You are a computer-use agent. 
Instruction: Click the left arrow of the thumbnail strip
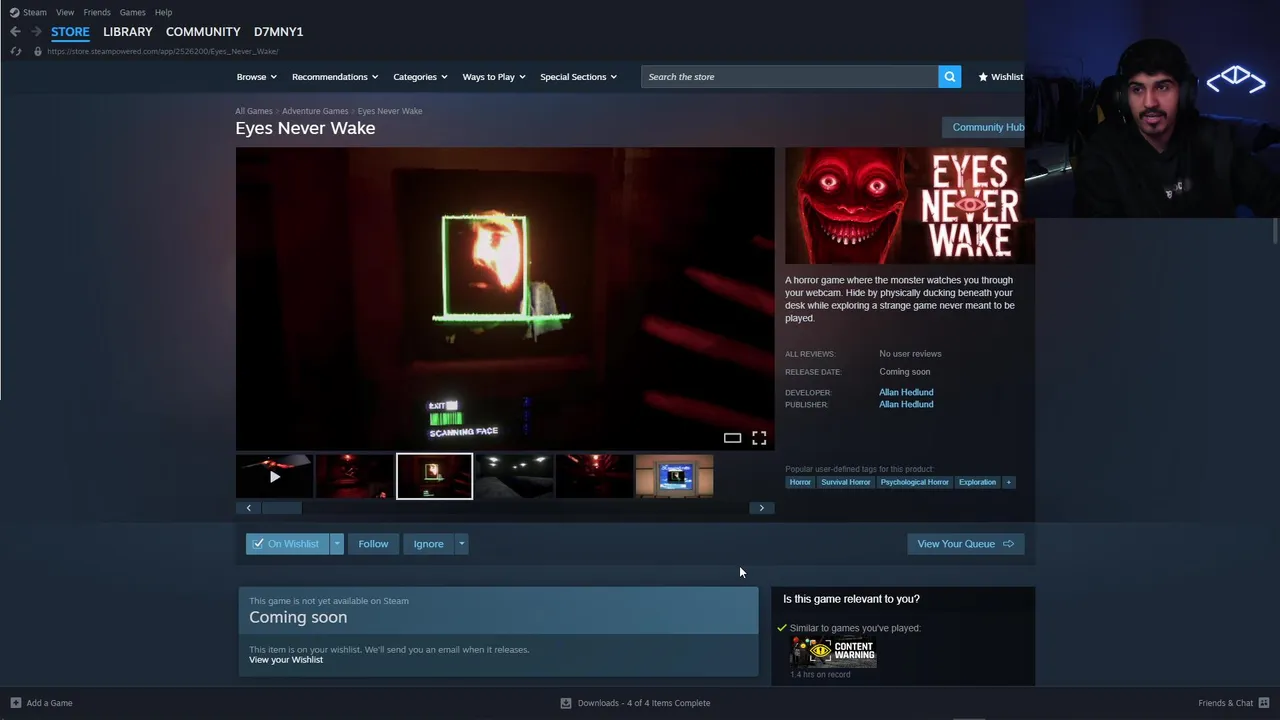click(248, 508)
